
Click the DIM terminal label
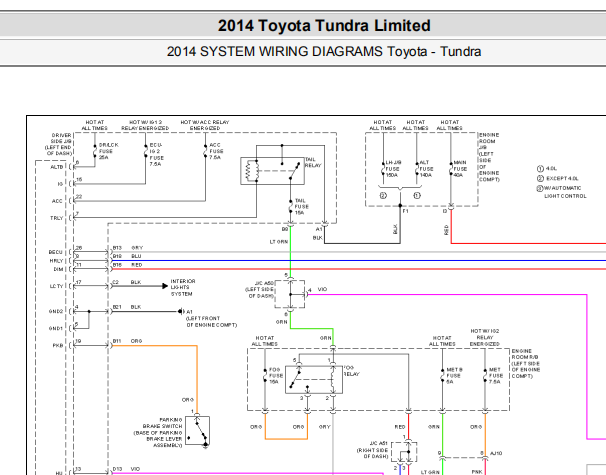[58, 269]
